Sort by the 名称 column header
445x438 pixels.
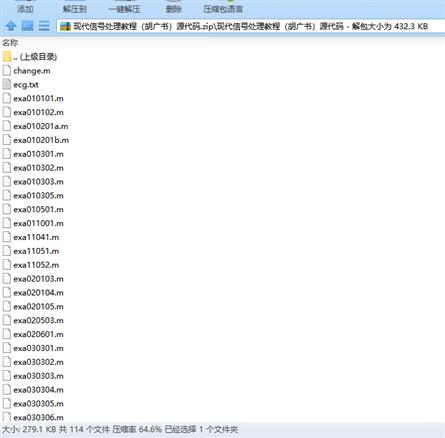[10, 43]
